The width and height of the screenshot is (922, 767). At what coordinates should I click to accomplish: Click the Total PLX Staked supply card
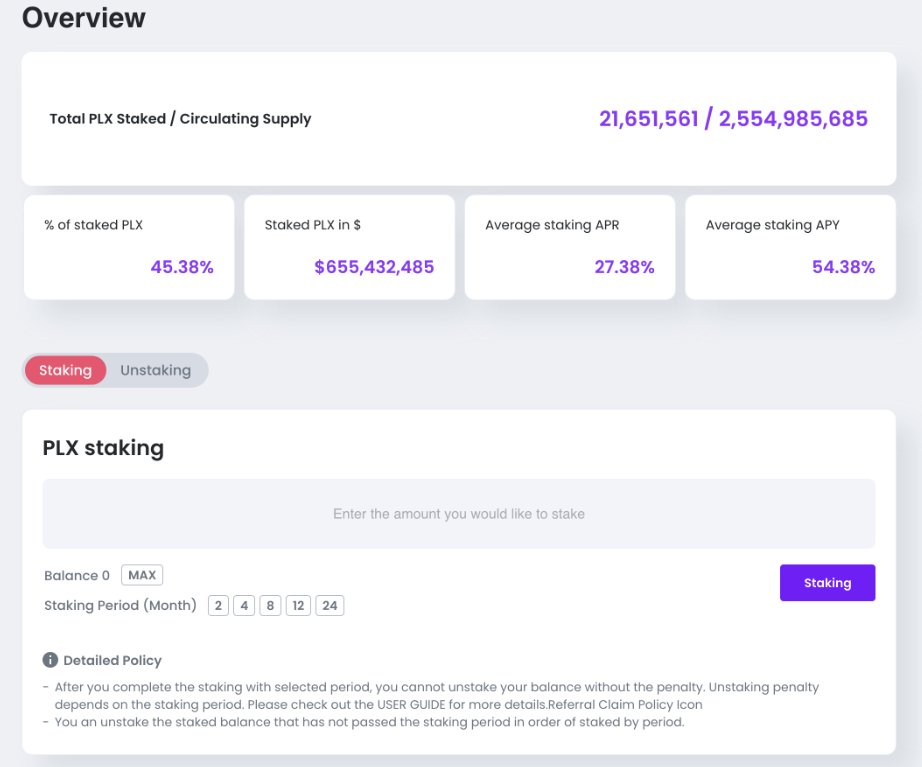[x=459, y=117]
